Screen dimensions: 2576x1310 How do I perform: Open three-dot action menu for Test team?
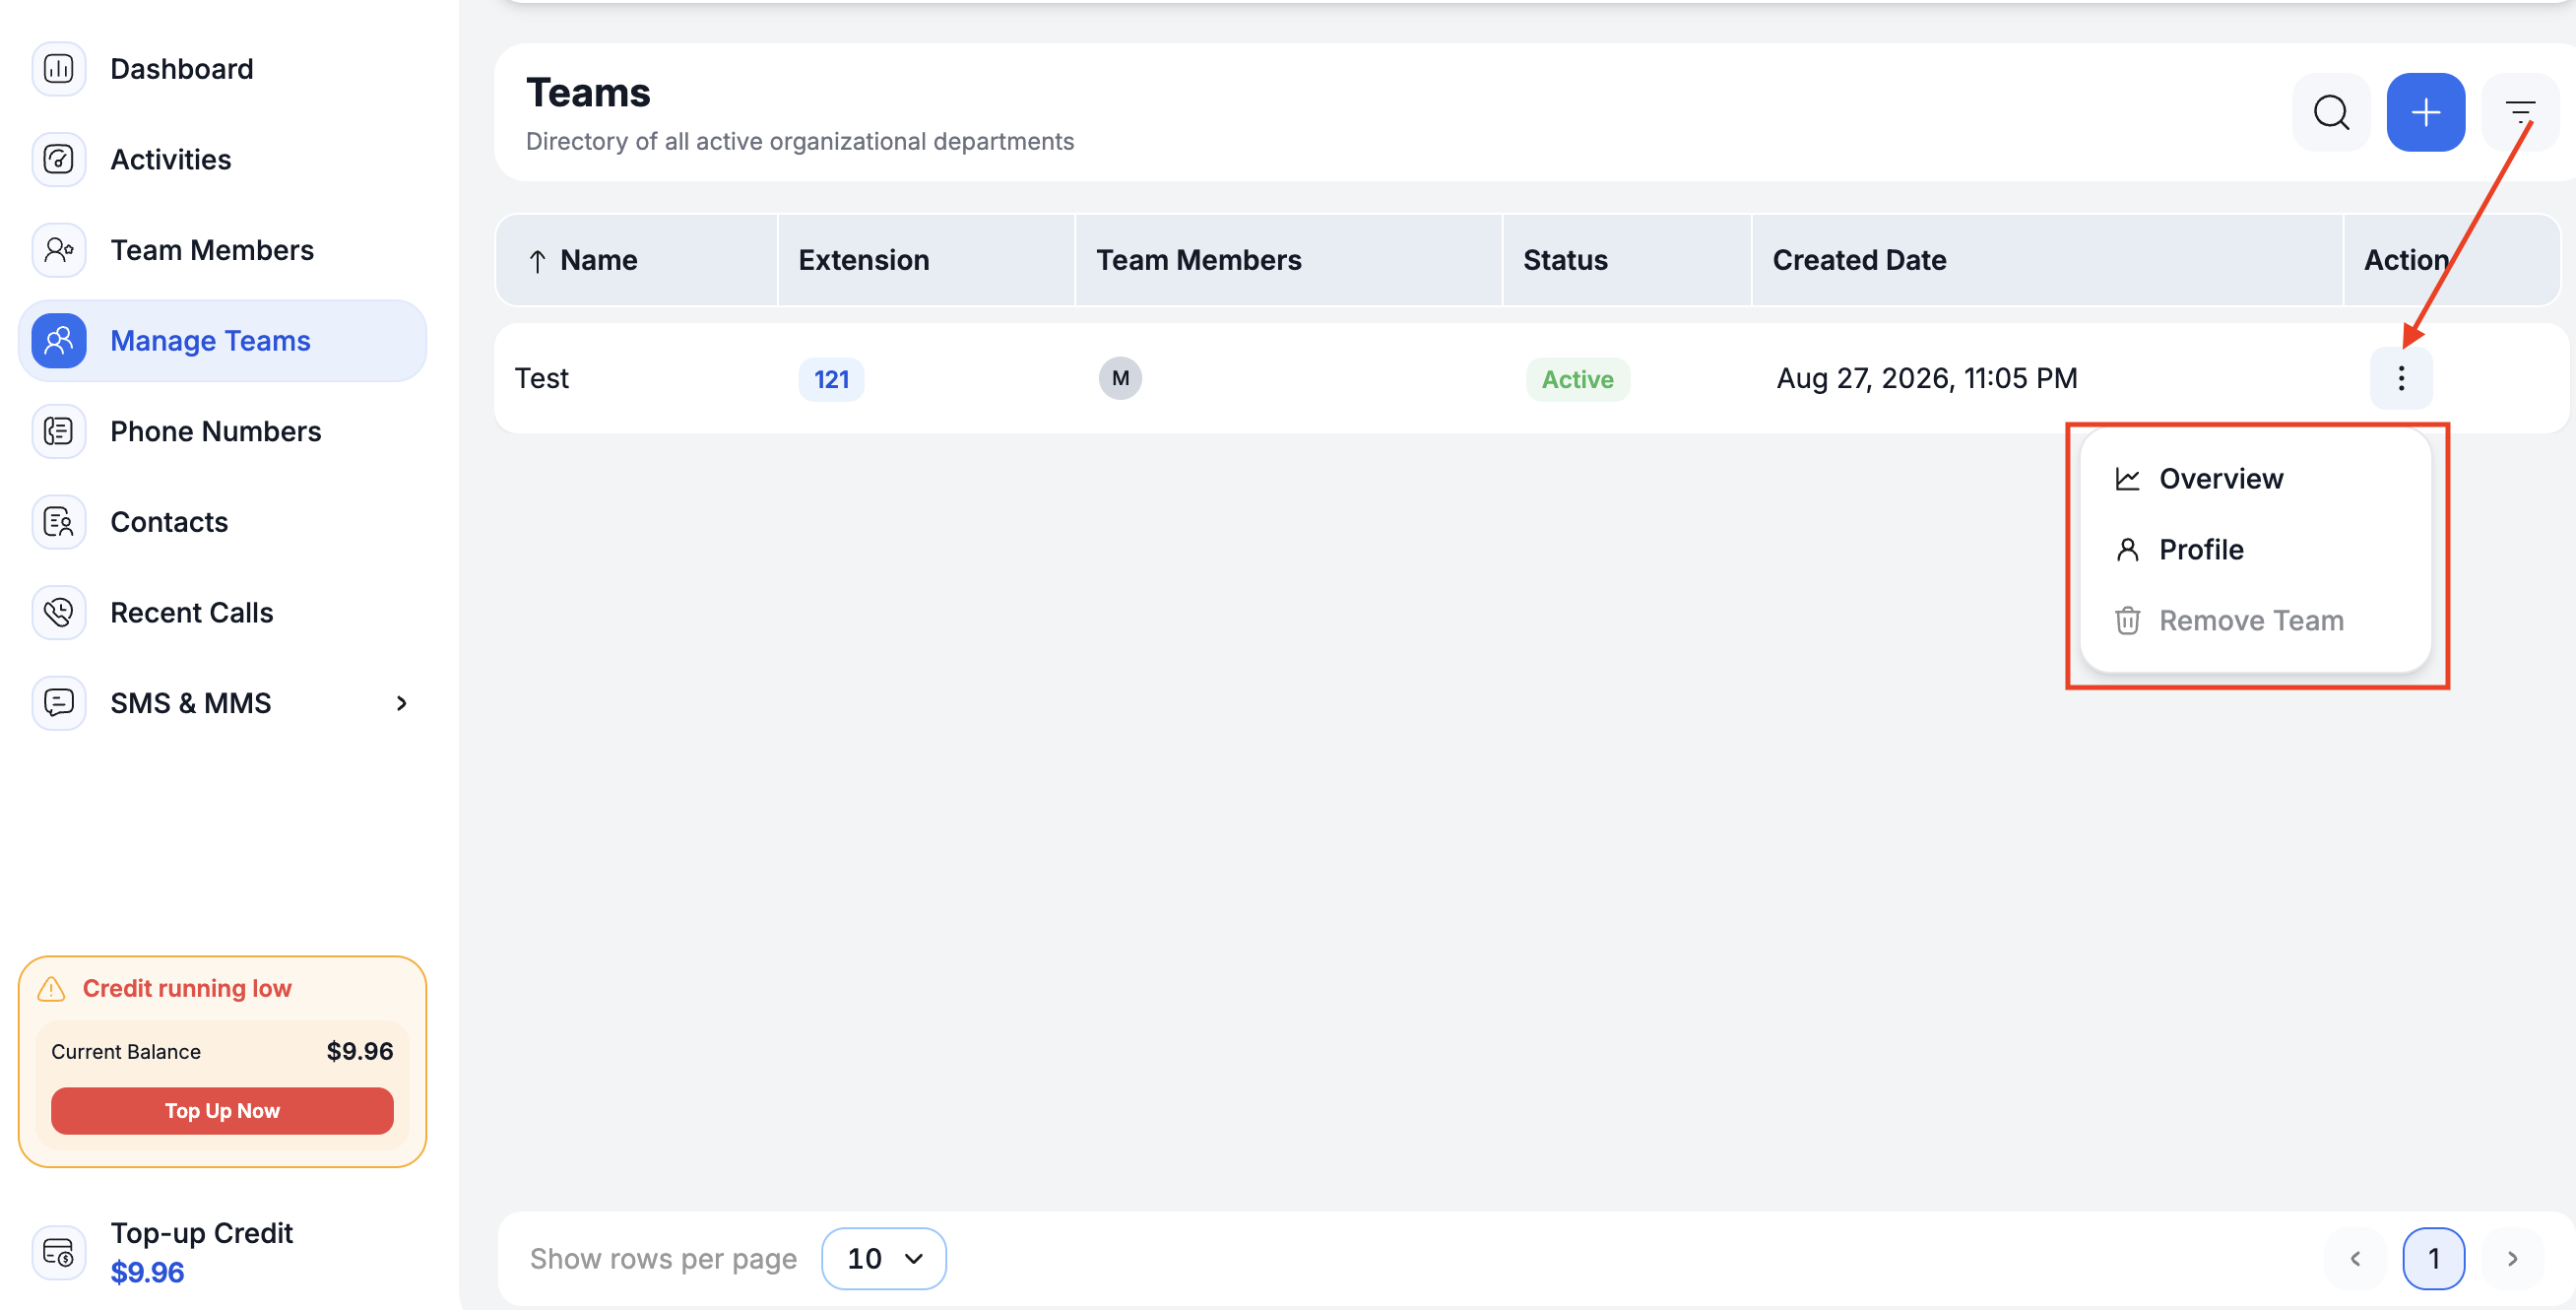[2401, 378]
